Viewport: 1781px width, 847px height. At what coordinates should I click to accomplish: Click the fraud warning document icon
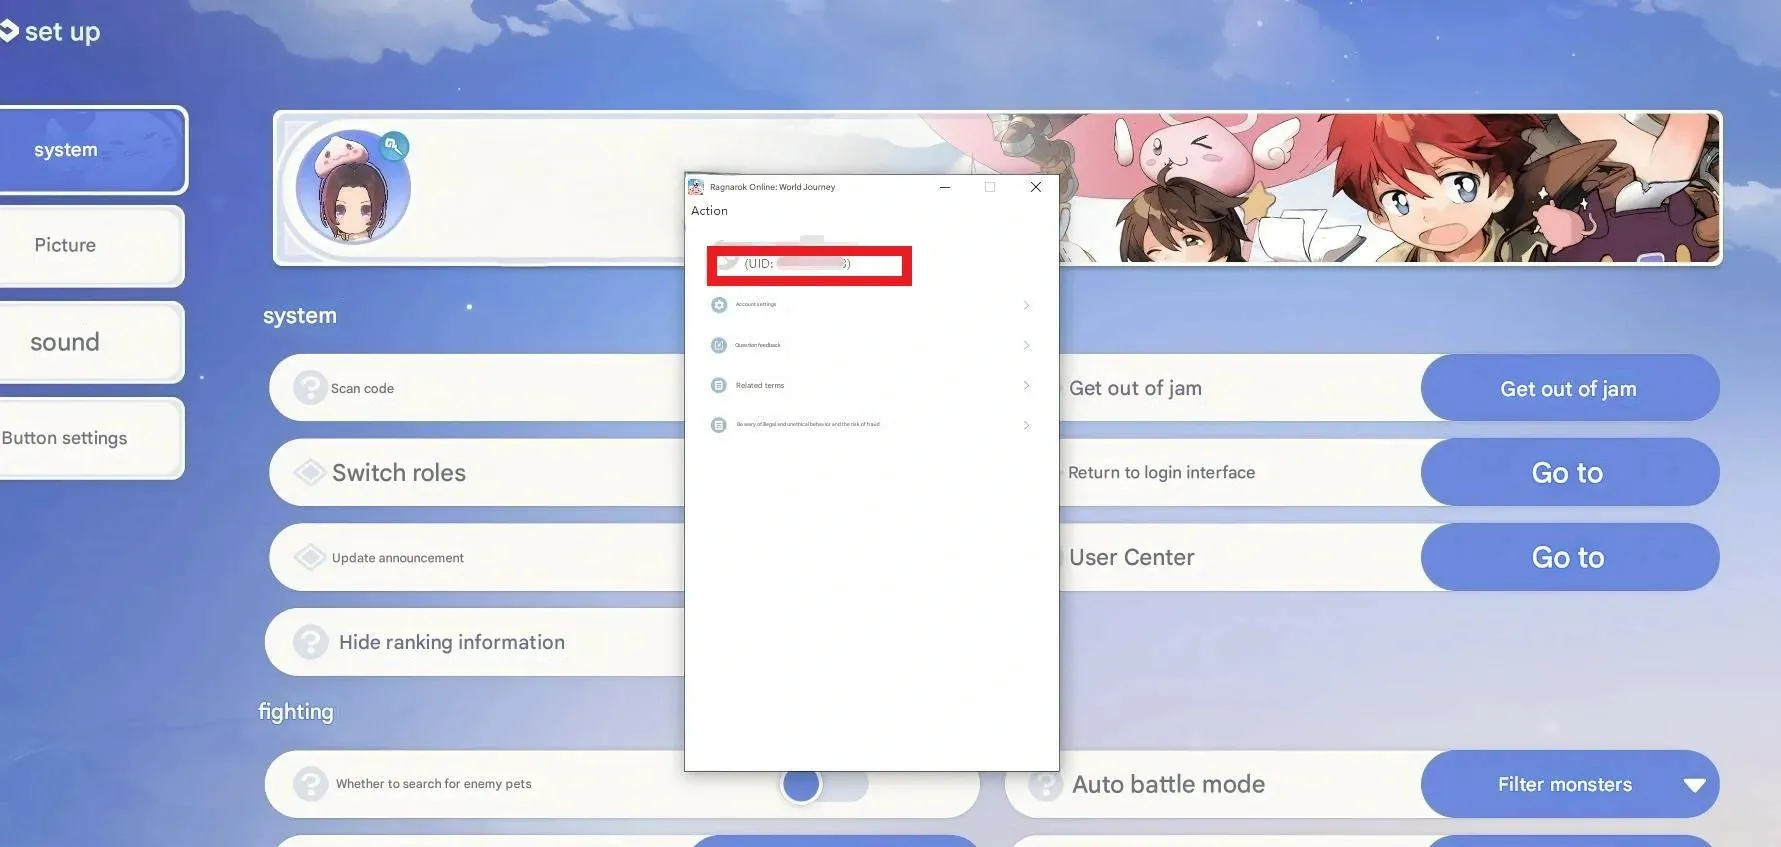[719, 425]
